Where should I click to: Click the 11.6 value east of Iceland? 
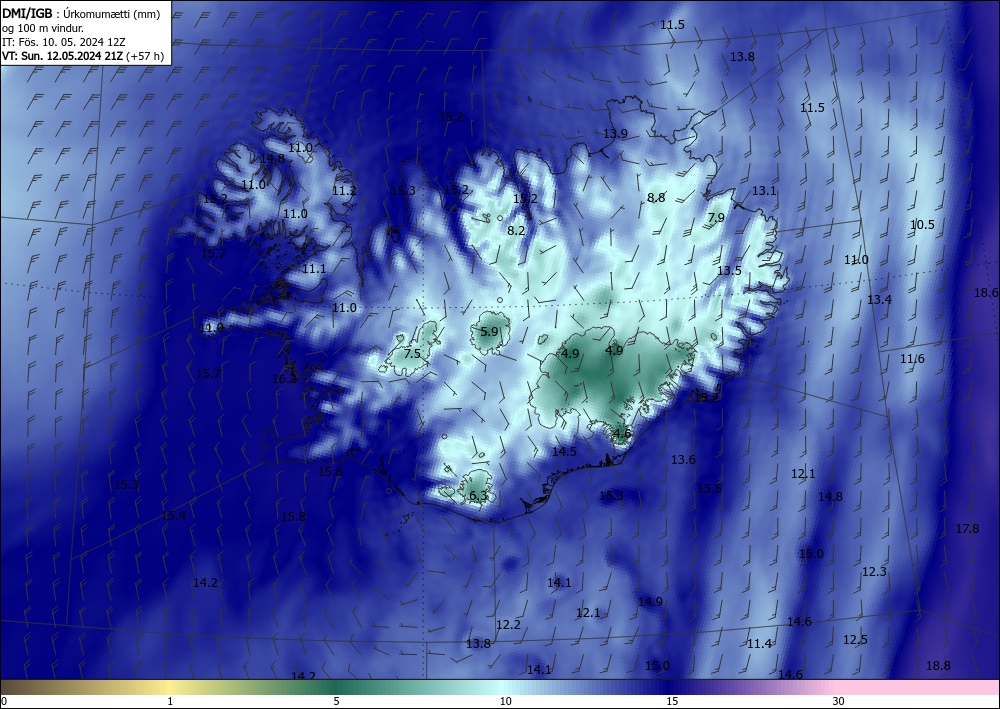913,359
